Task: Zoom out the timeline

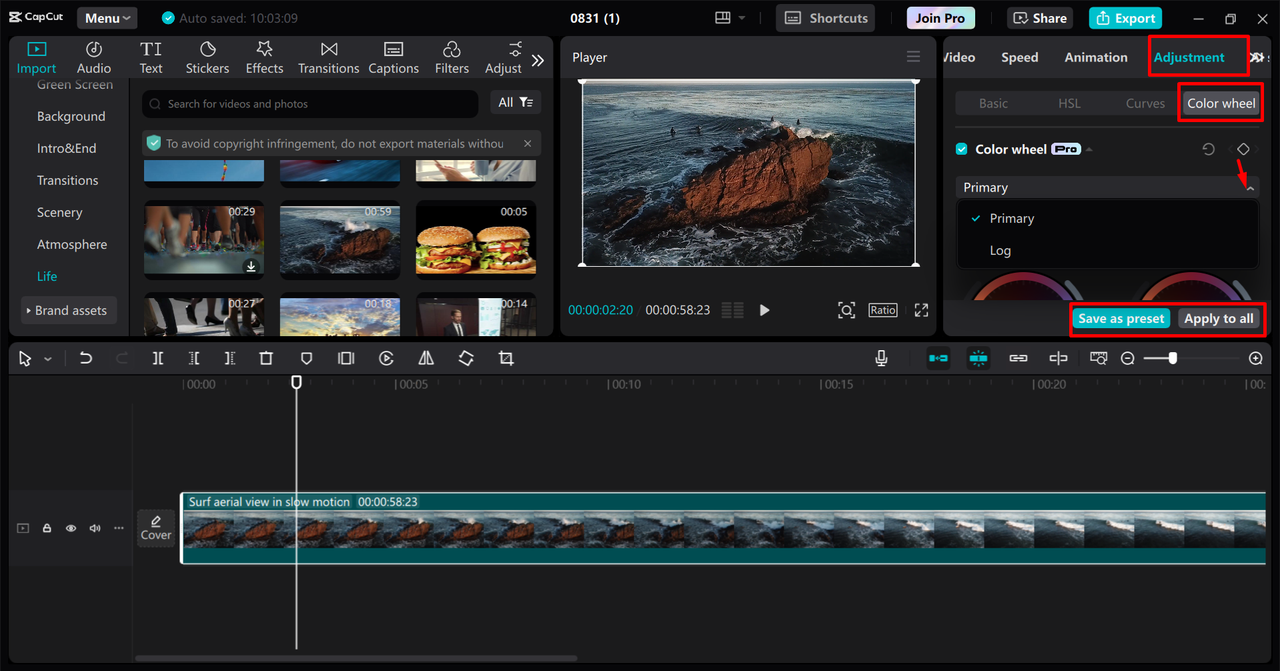Action: [1127, 358]
